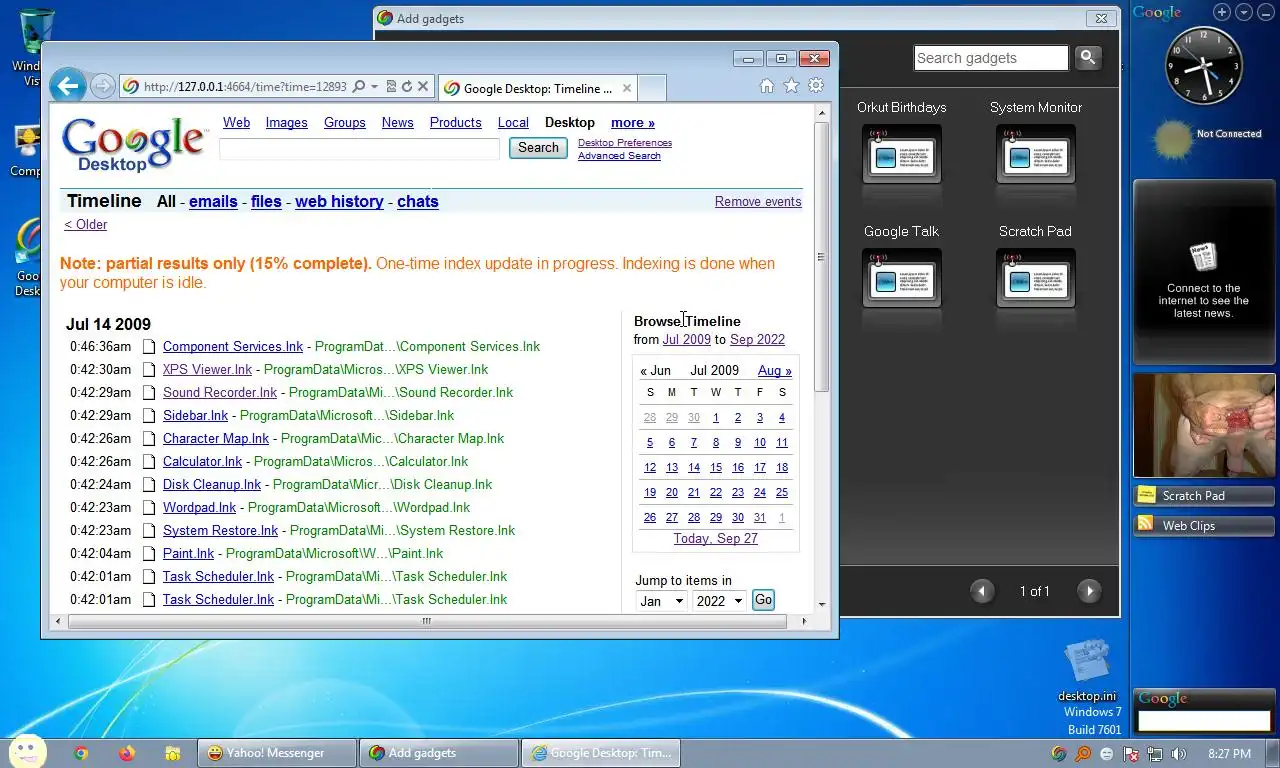
Task: Open the Groups link in Google nav
Action: click(x=344, y=122)
